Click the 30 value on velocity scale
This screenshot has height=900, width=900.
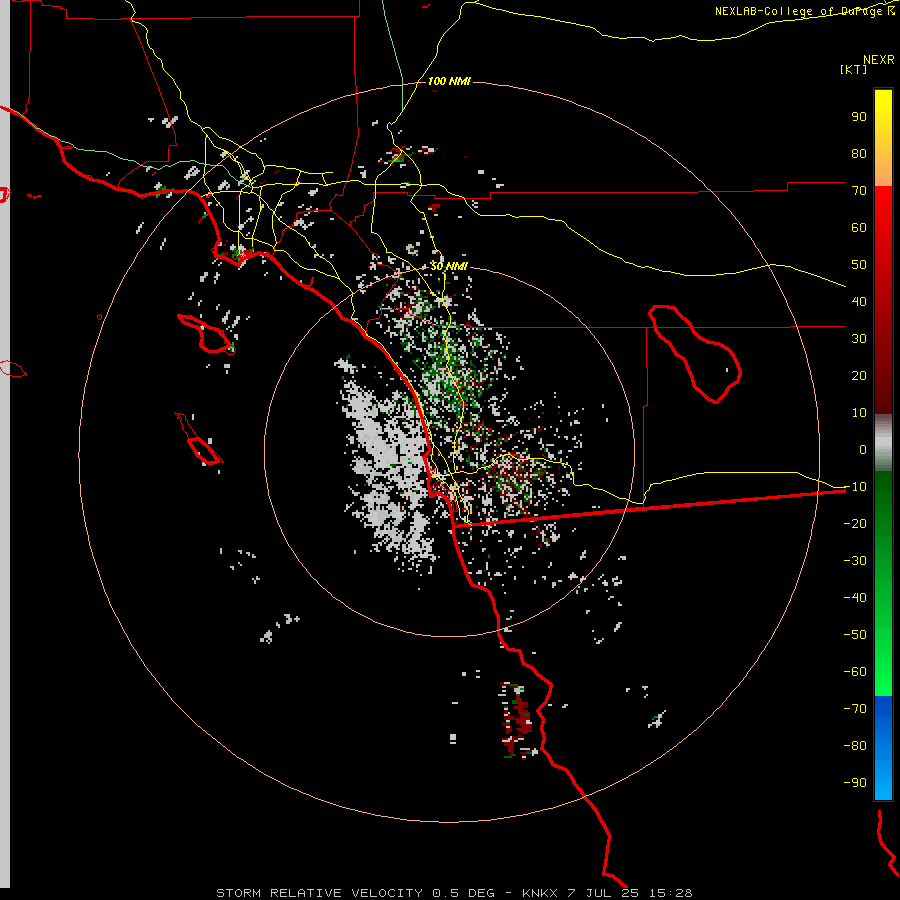[x=859, y=339]
